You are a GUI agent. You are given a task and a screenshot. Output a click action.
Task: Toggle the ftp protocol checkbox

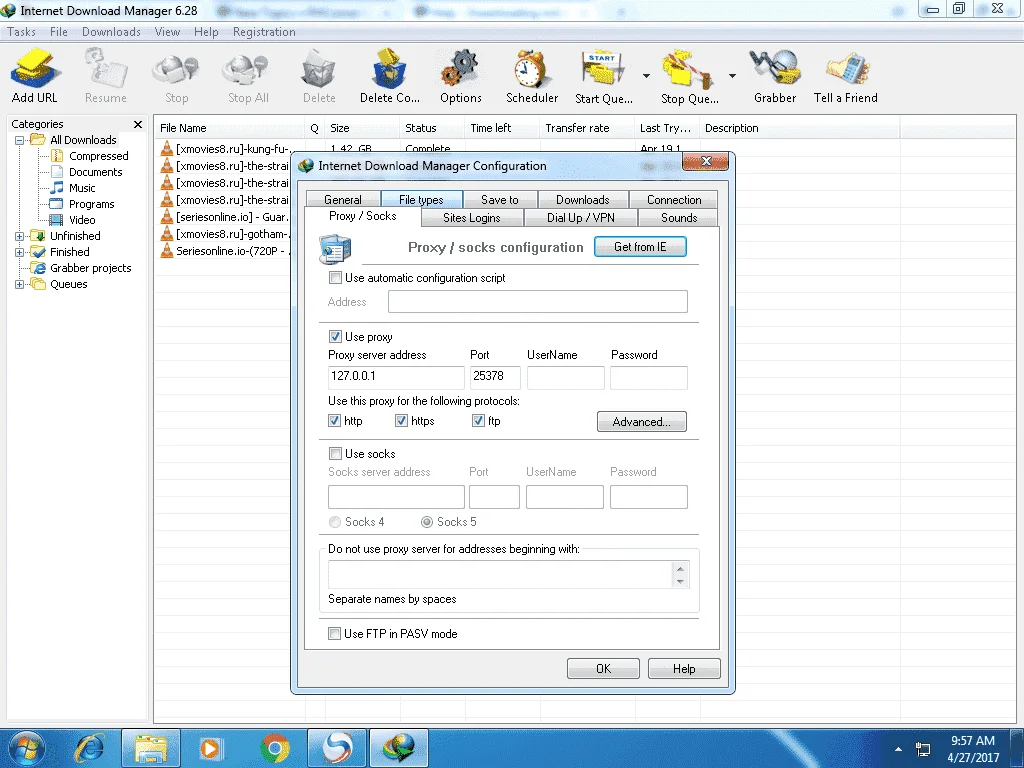(478, 421)
